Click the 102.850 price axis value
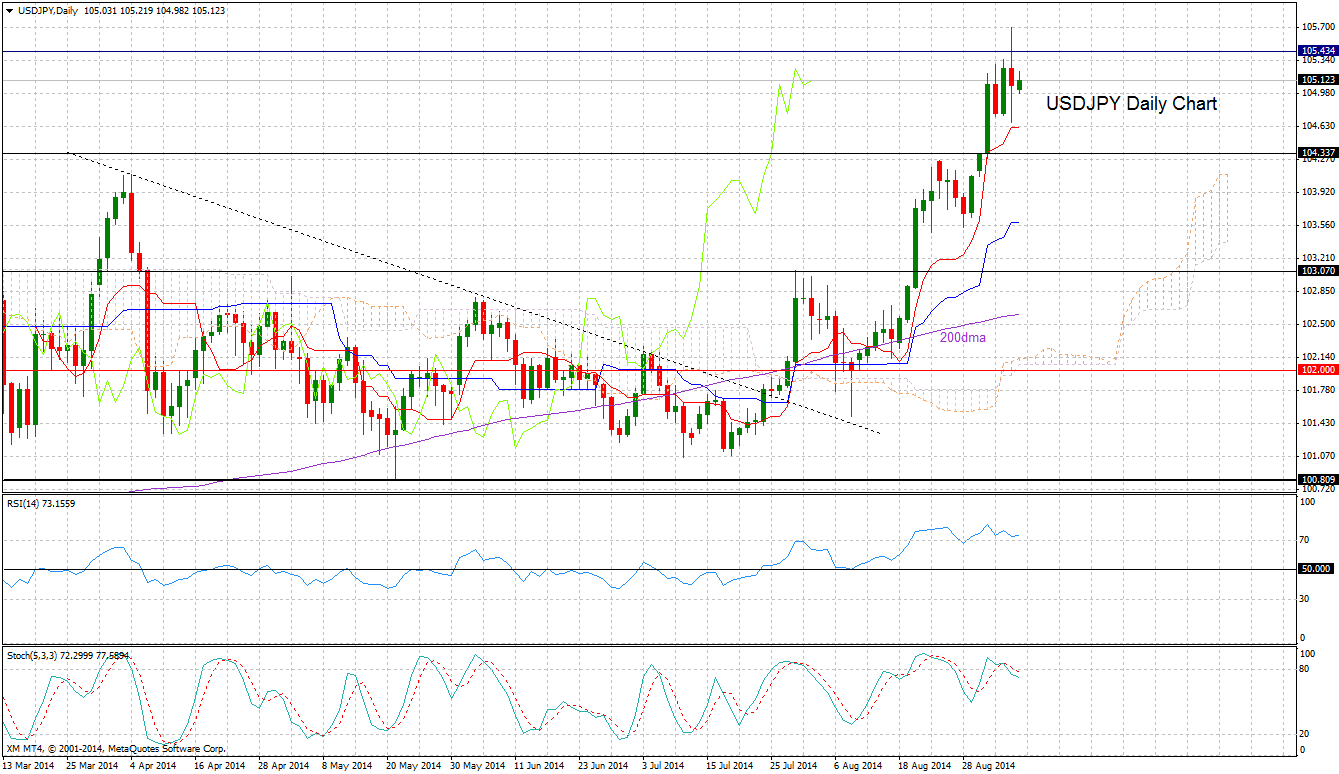Screen dimensions: 1339x774 [x=1317, y=291]
